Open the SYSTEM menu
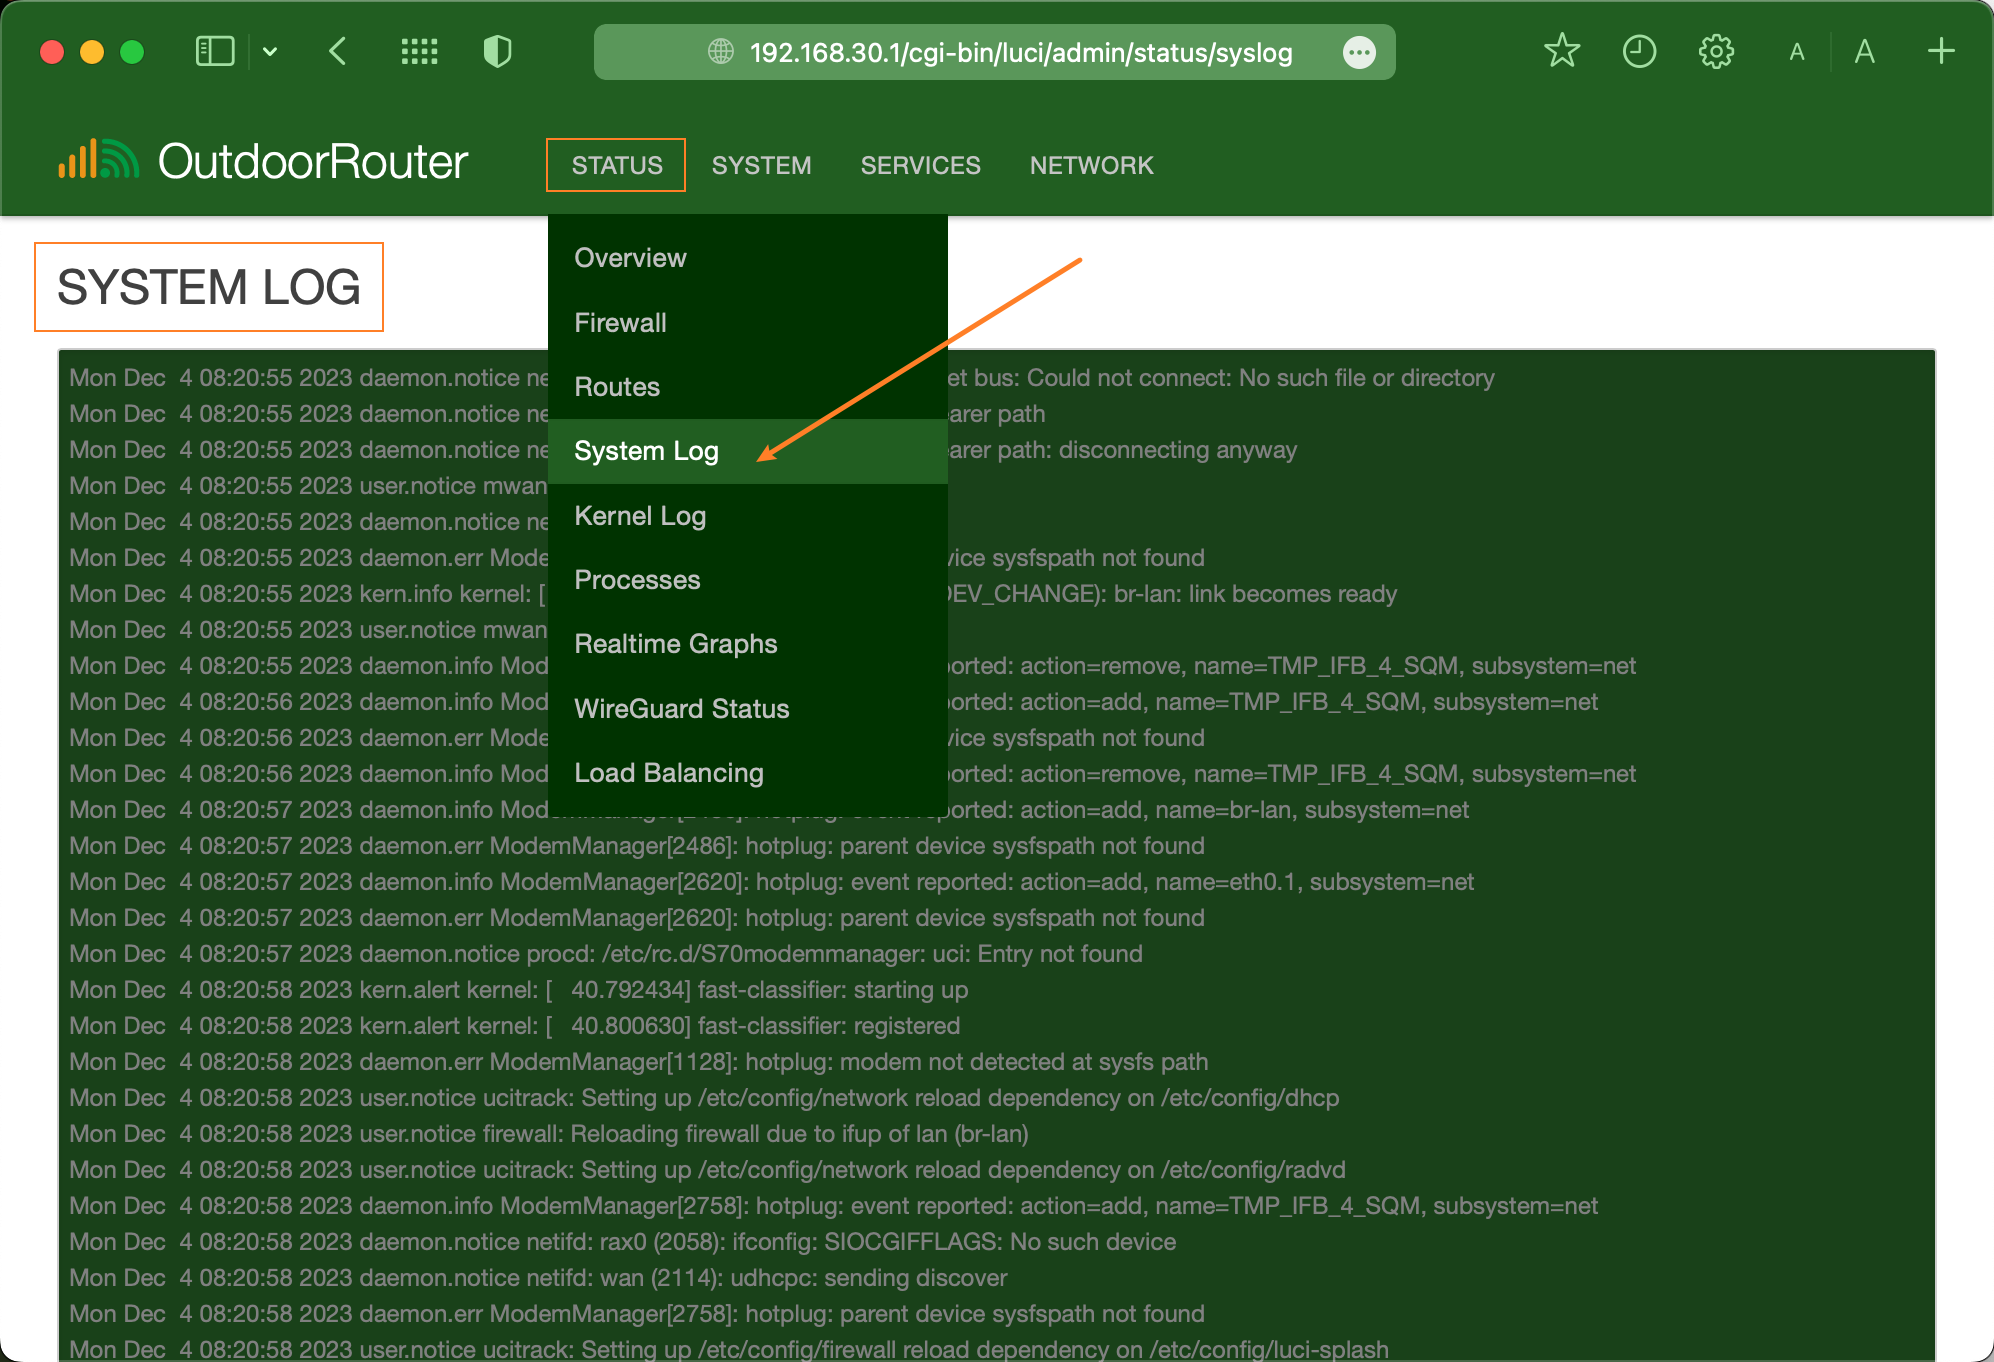 (761, 165)
